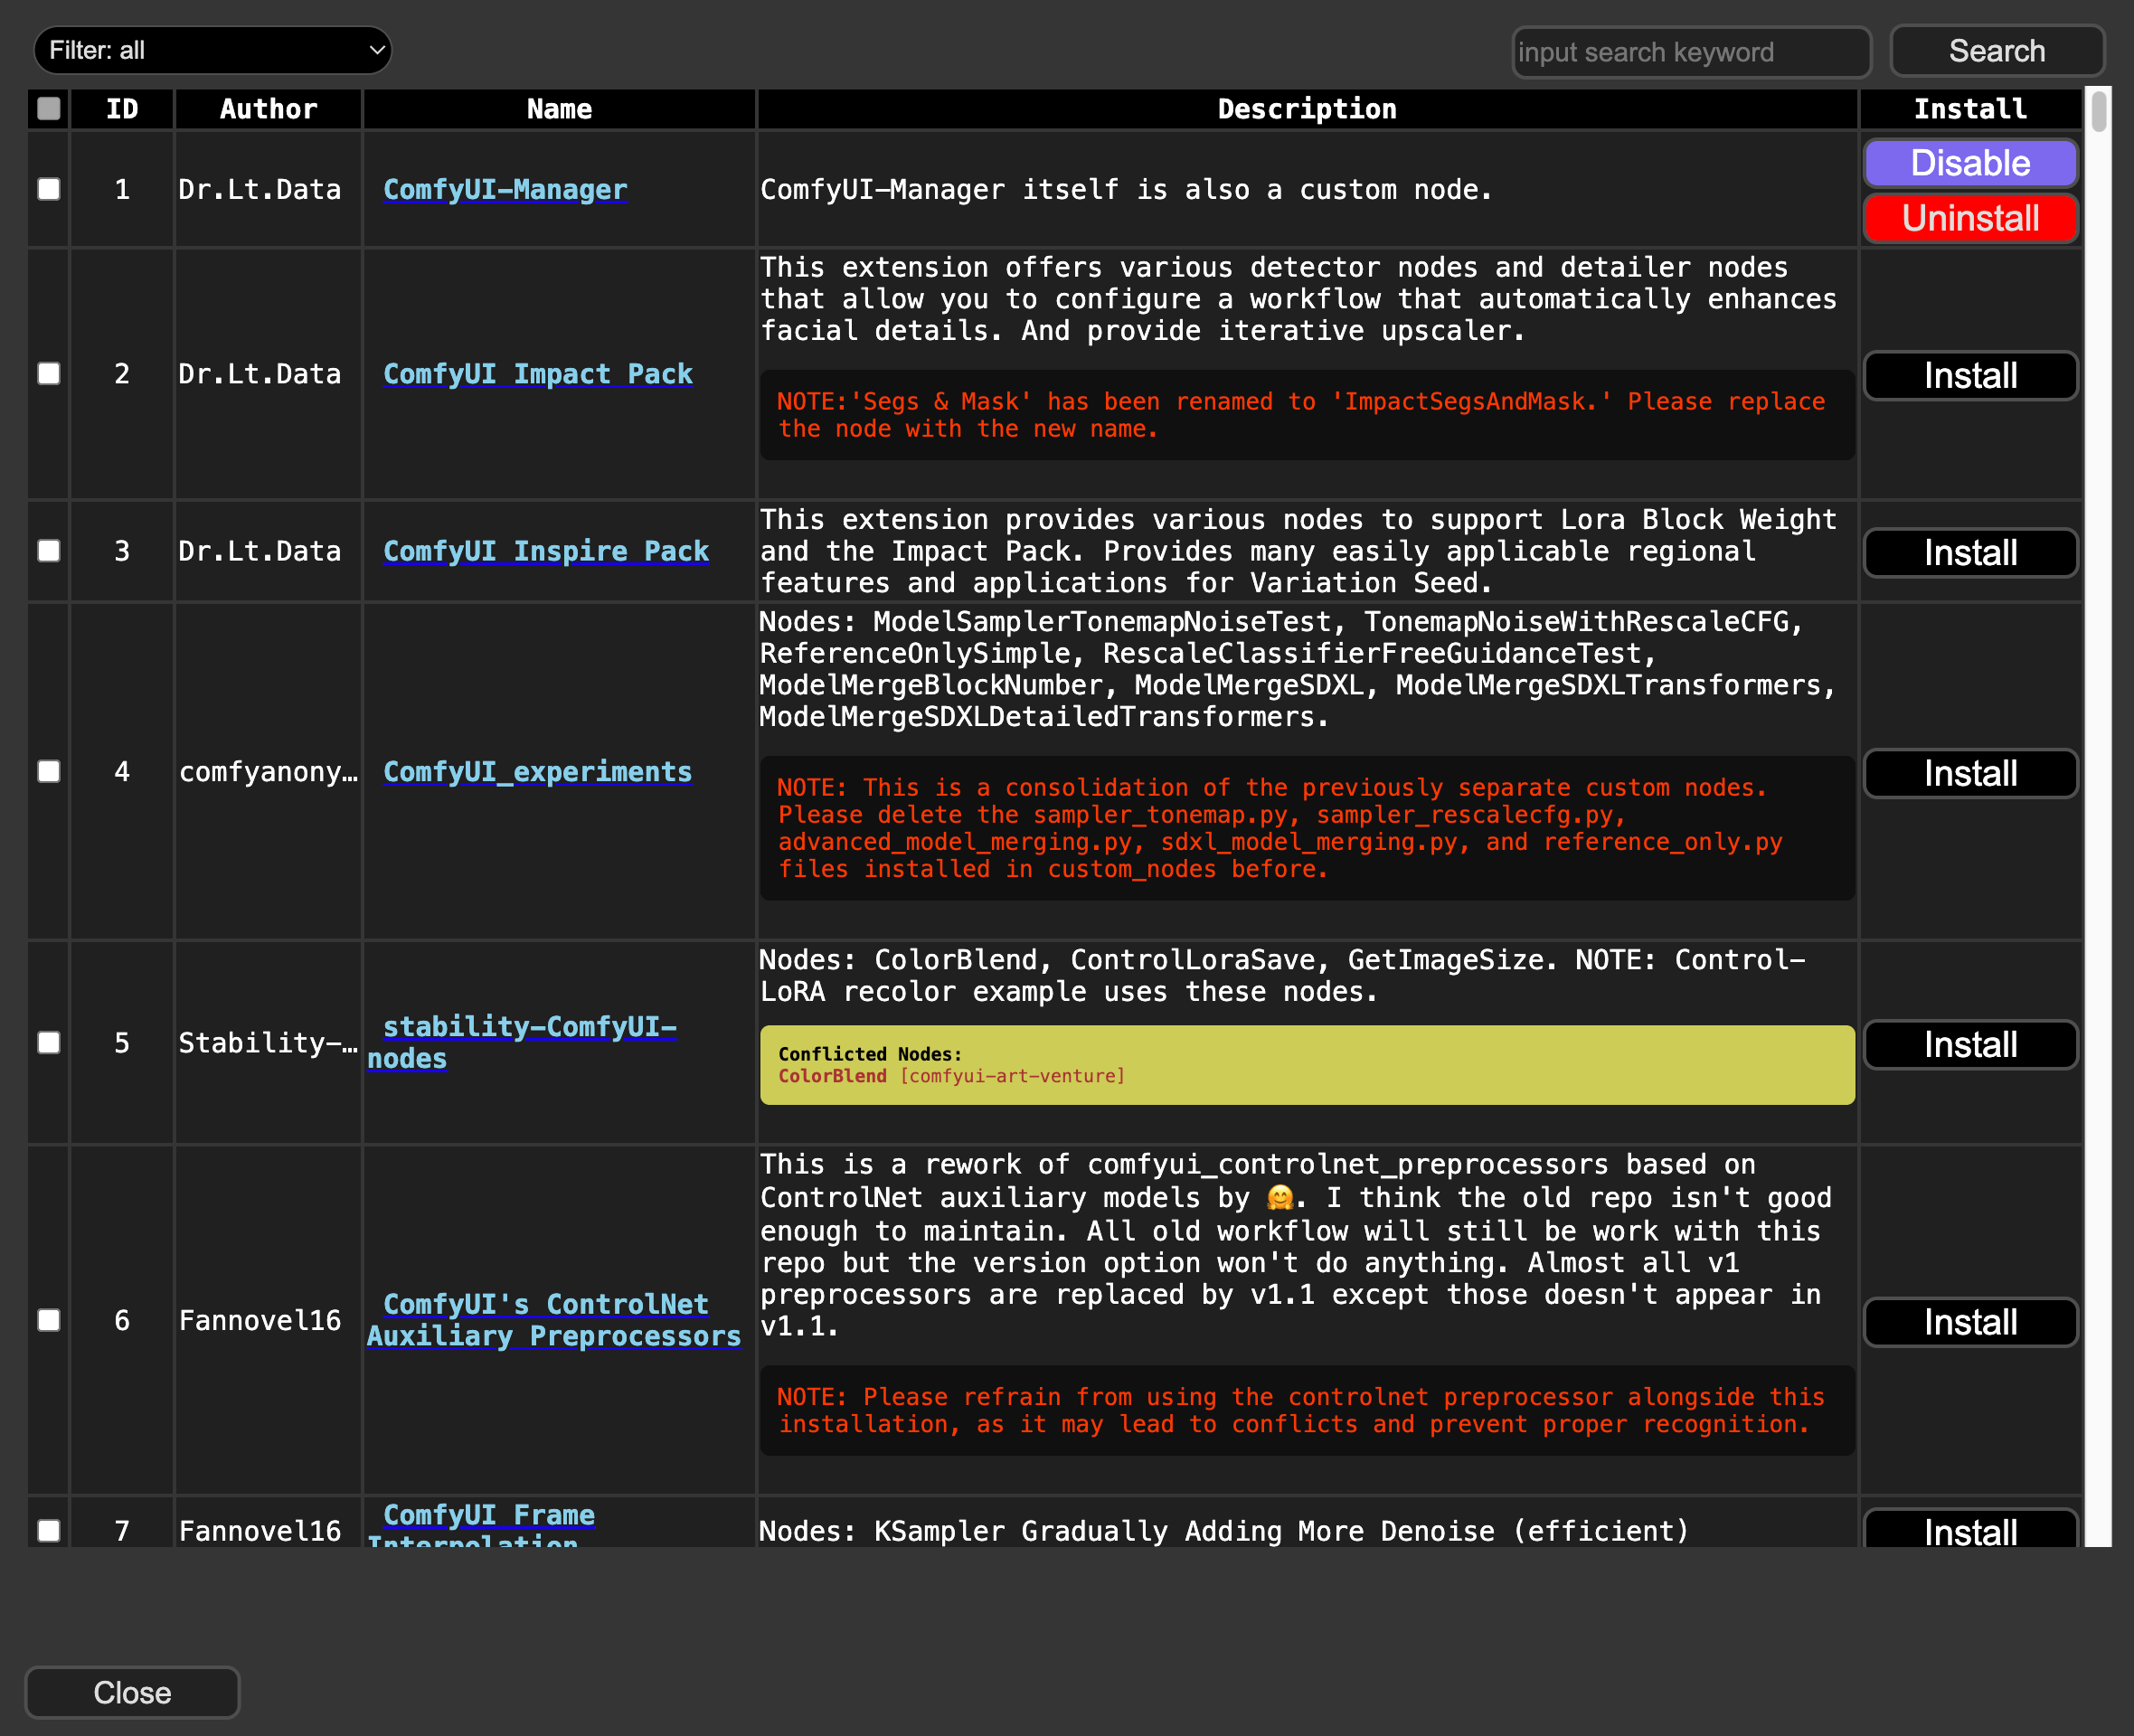Toggle the select-all header checkbox
Screen dimensions: 2134x1736
48,108
